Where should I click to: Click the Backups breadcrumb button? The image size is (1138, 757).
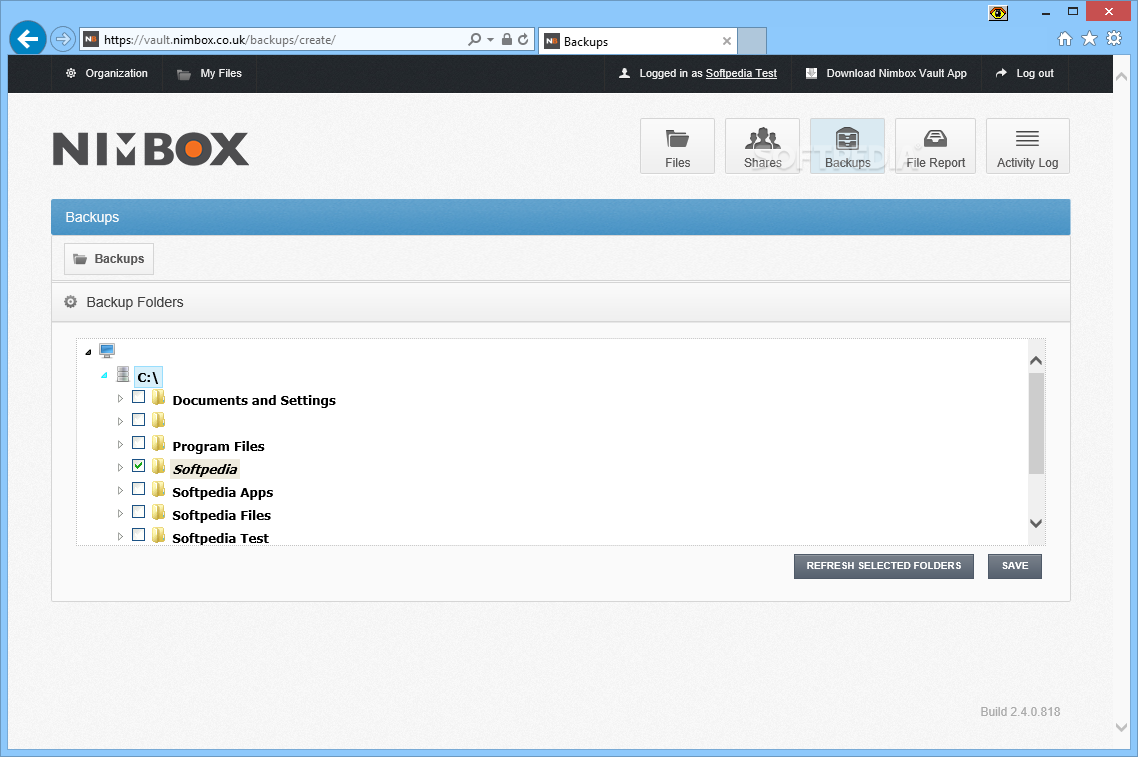pyautogui.click(x=109, y=259)
